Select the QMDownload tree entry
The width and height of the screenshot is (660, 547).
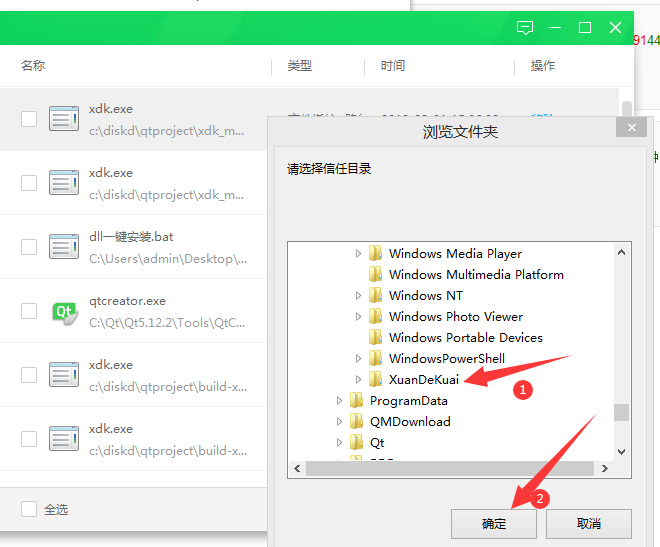click(410, 422)
